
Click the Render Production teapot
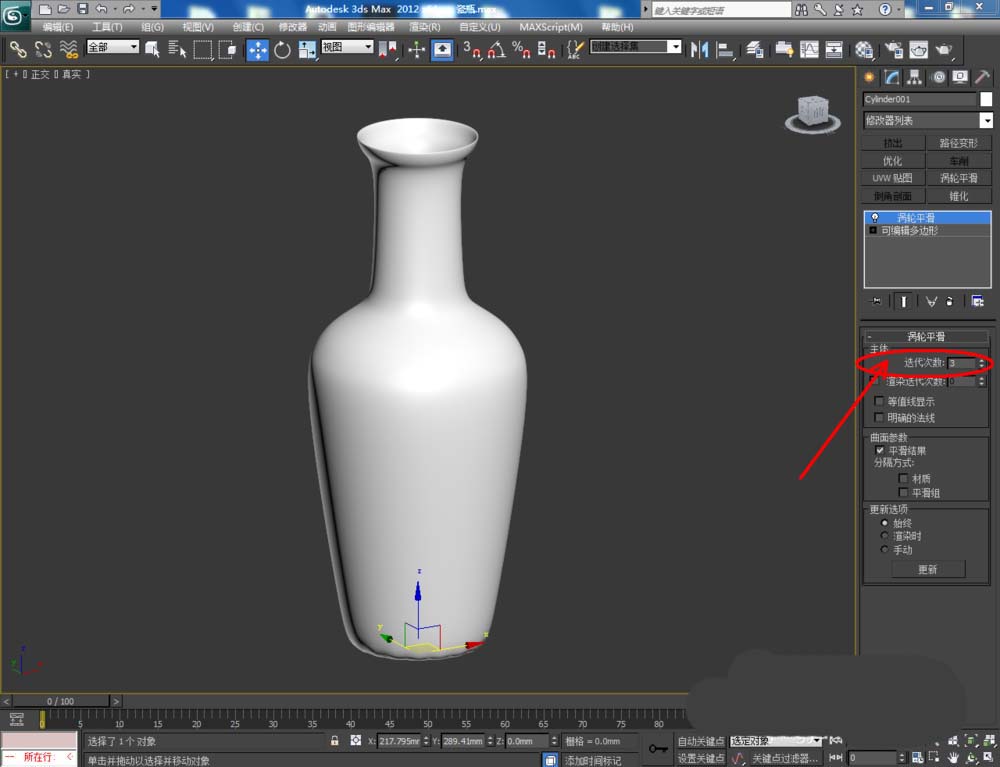(944, 49)
